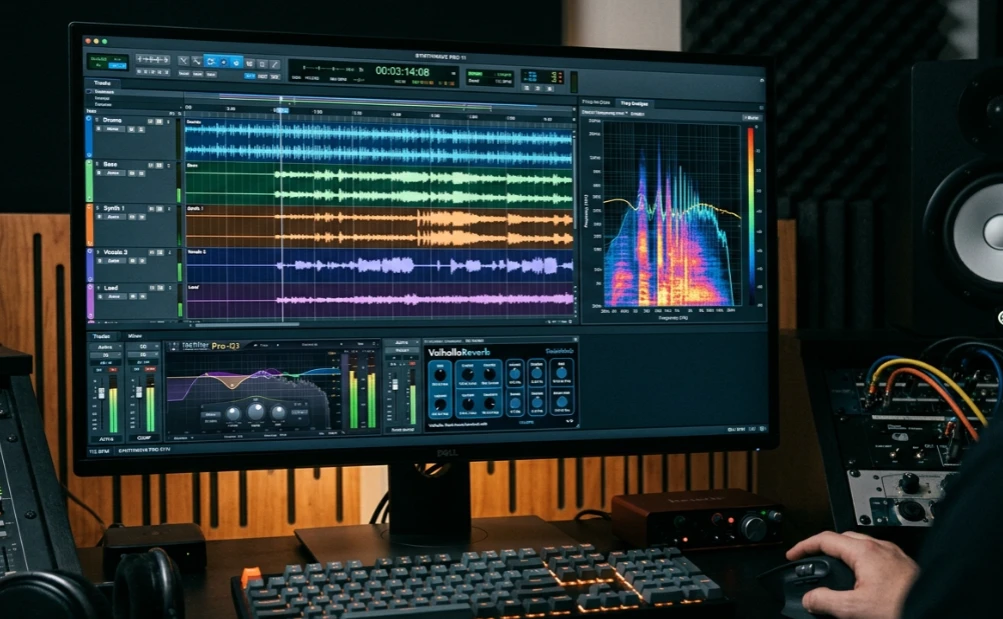Click the green Tempo display box
Image resolution: width=1003 pixels, height=619 pixels.
coord(489,78)
